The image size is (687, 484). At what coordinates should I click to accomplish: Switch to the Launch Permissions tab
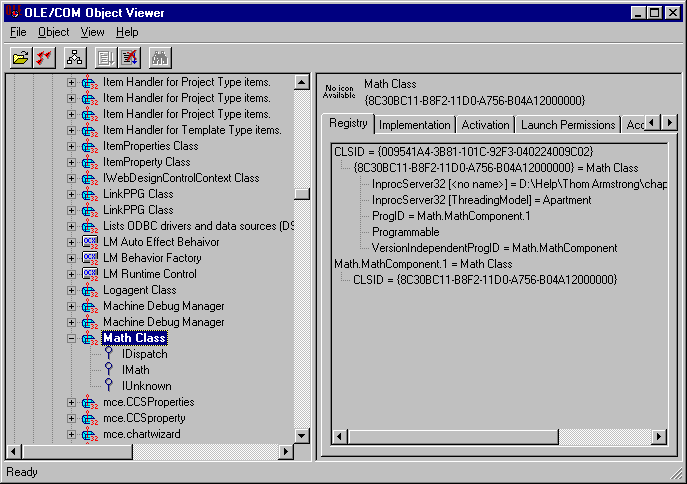click(567, 125)
